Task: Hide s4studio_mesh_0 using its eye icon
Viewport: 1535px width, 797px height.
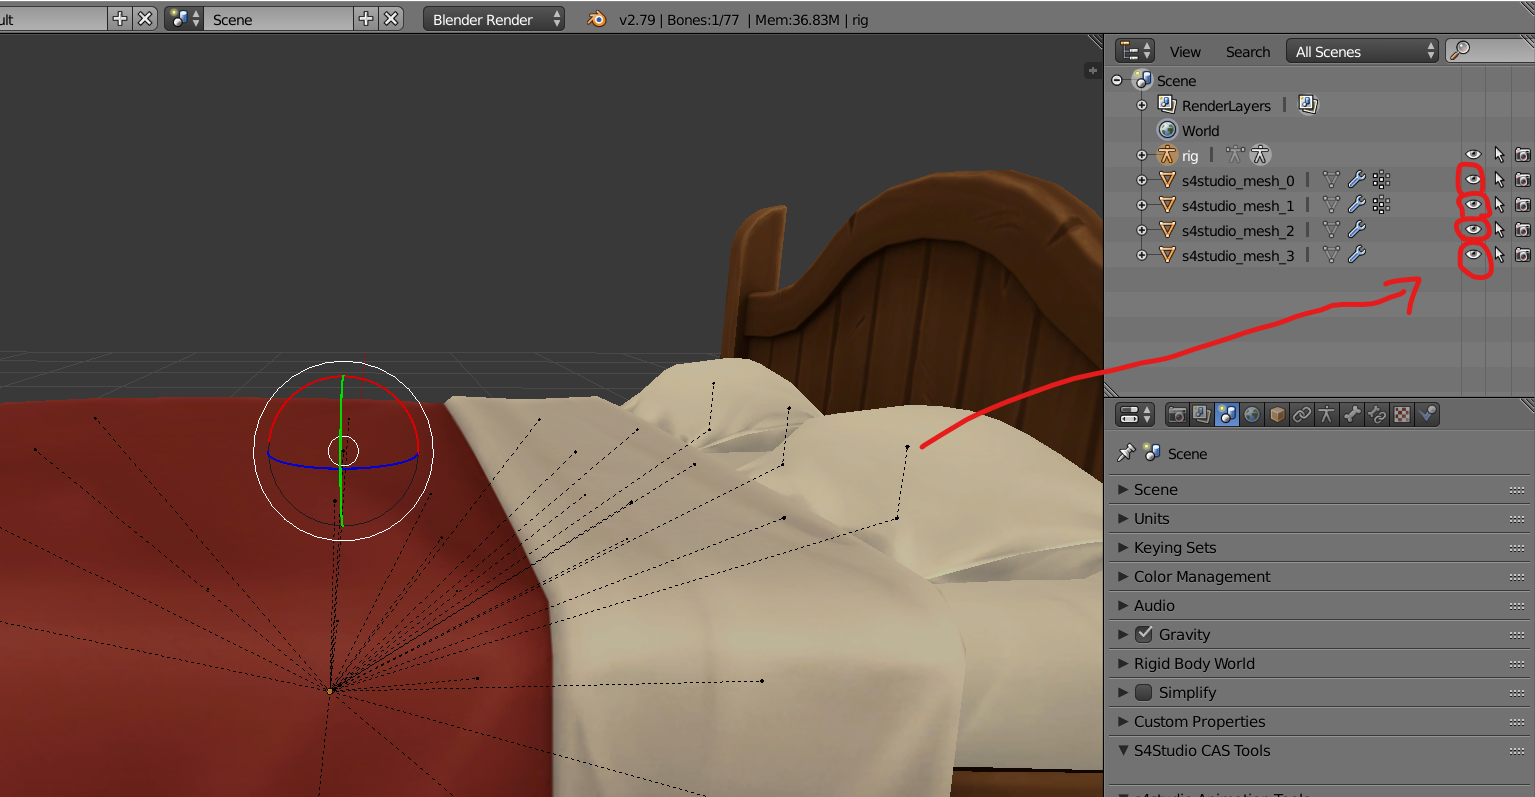Action: [1473, 180]
